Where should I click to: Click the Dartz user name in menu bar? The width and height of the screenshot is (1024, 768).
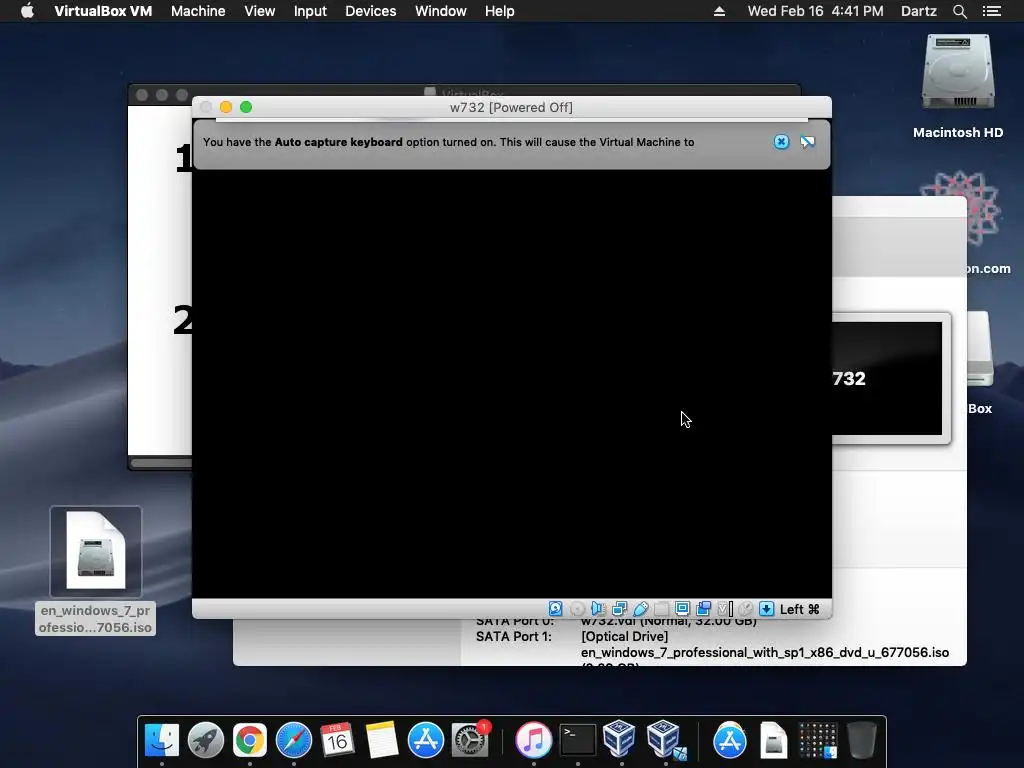pos(918,11)
